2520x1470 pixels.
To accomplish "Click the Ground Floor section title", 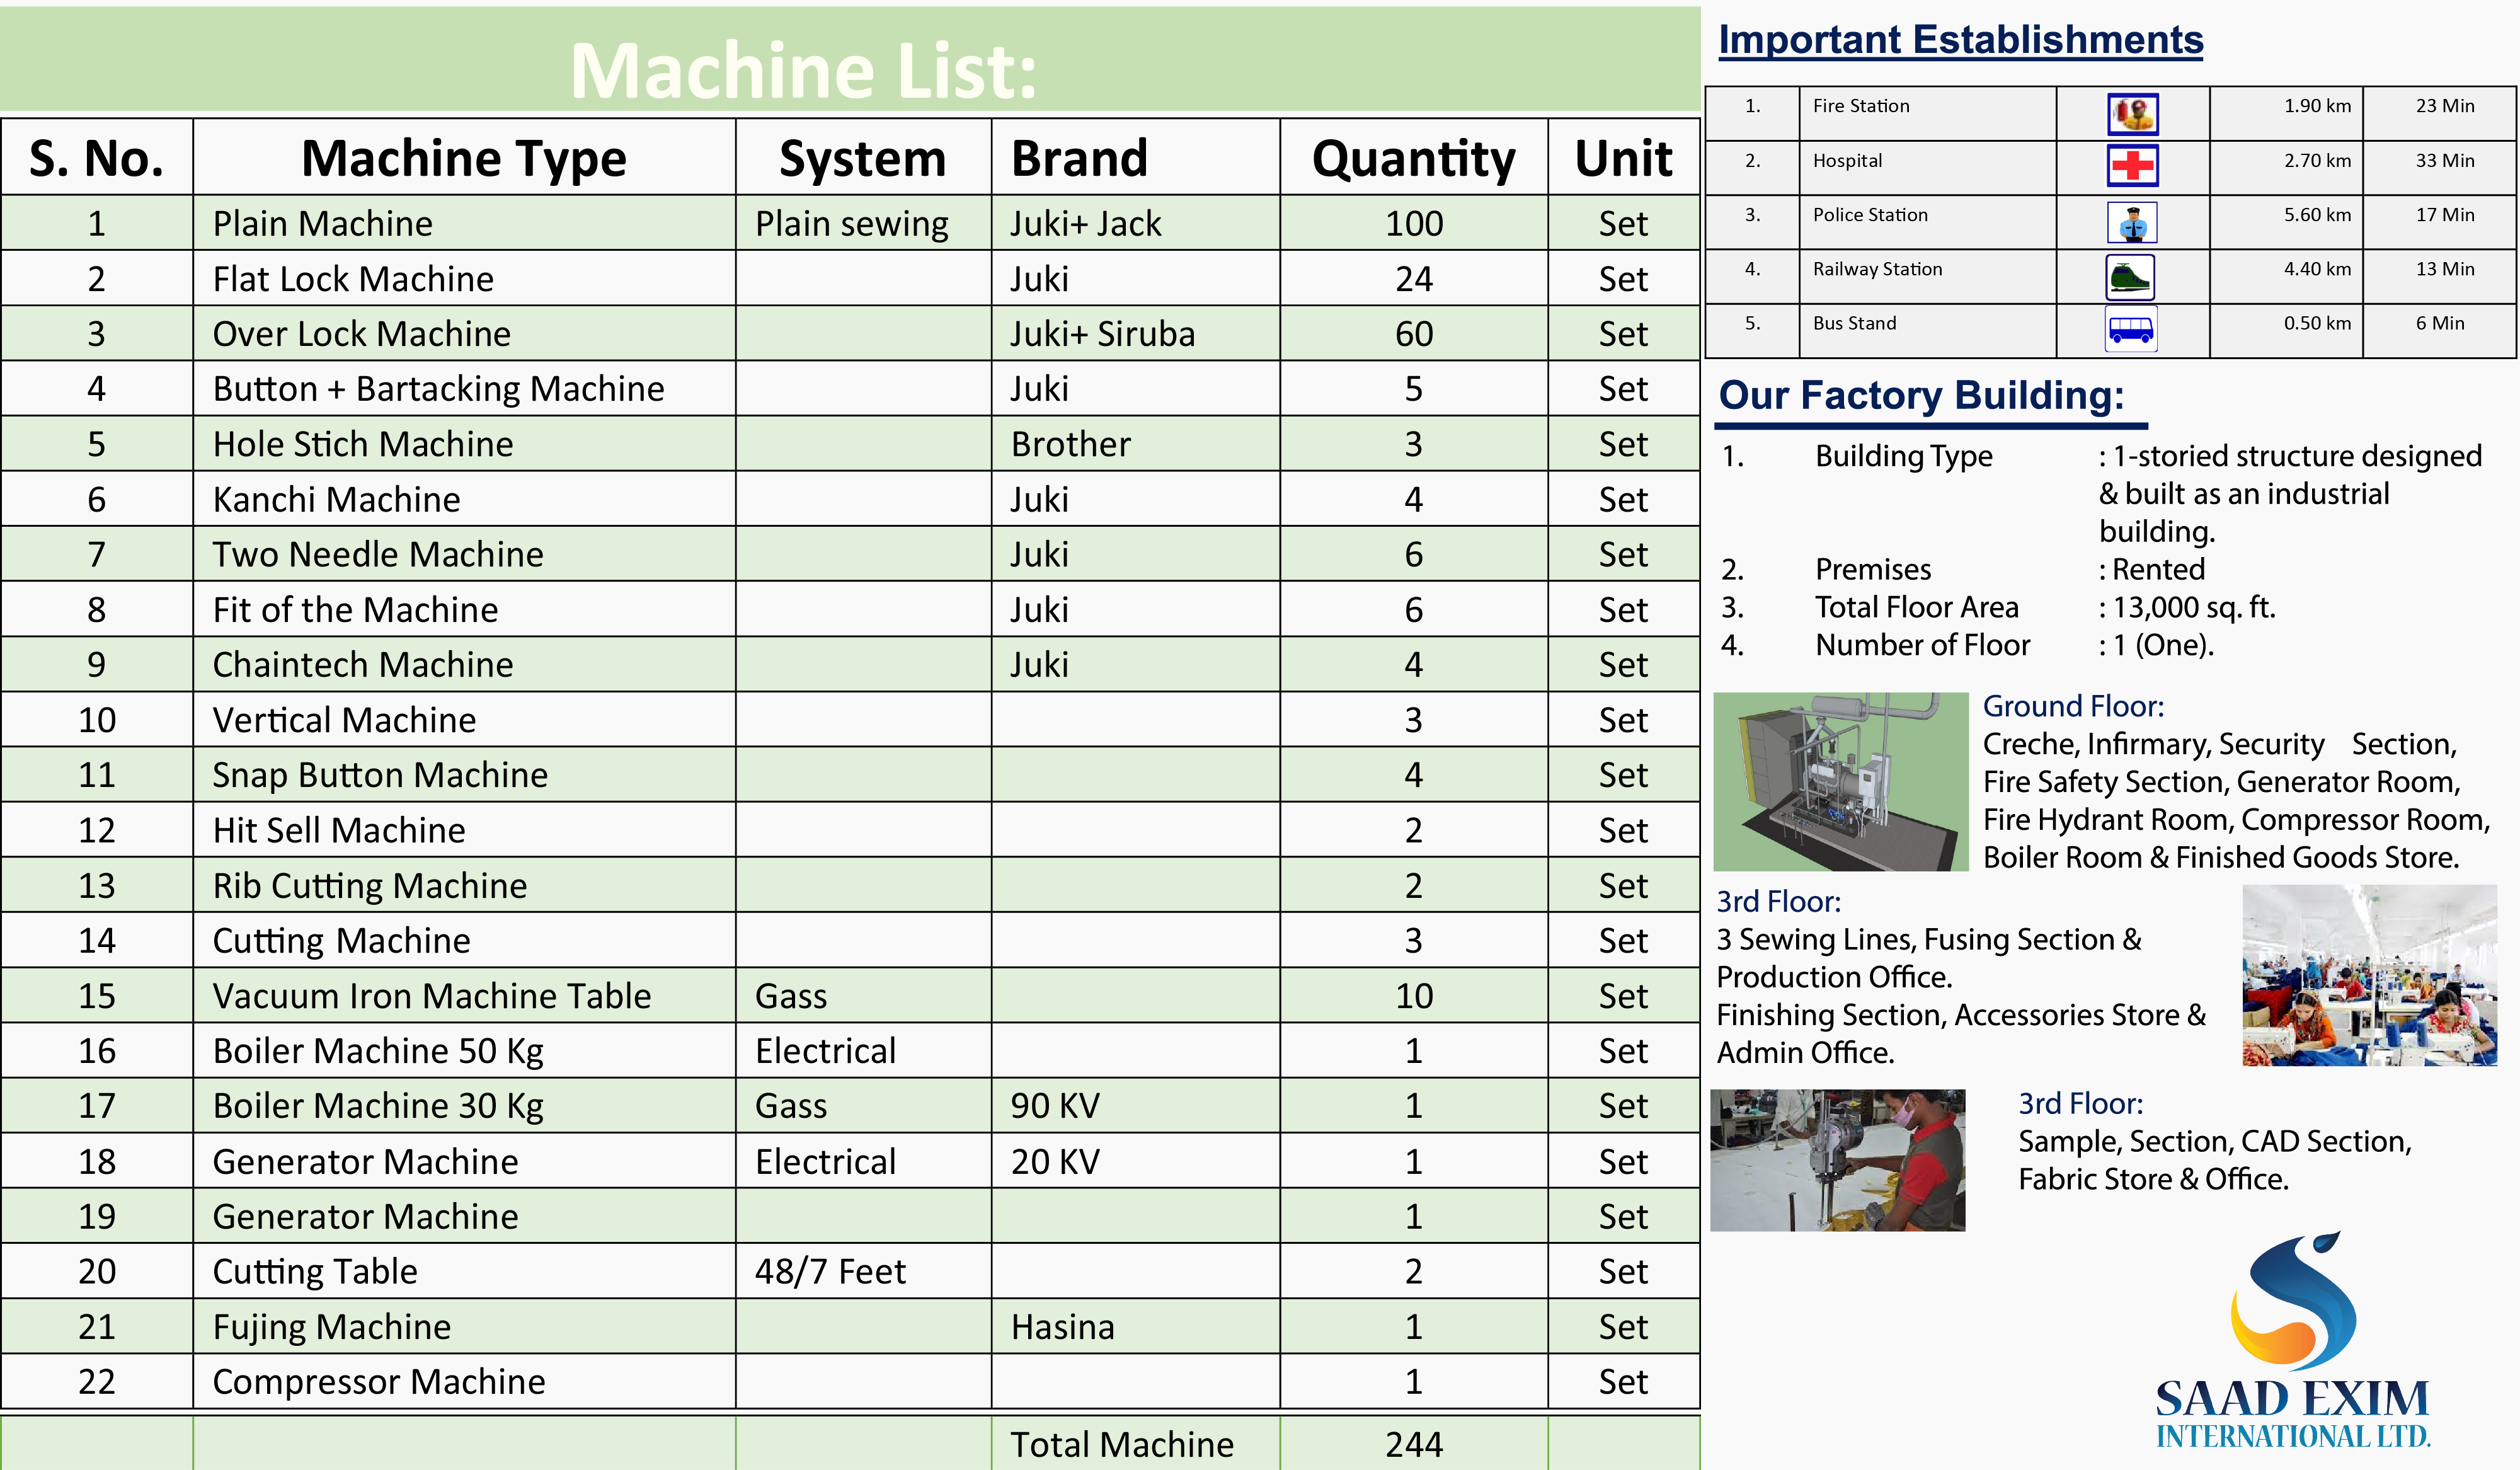I will pos(2073,706).
